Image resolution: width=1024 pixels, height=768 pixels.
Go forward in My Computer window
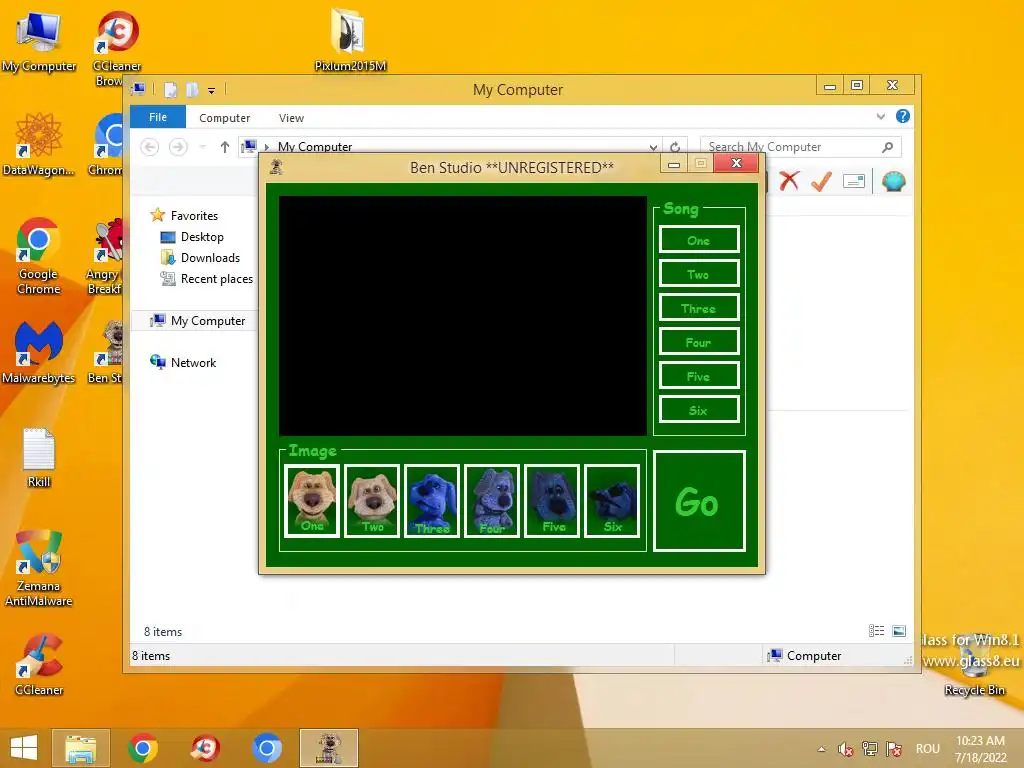pyautogui.click(x=178, y=147)
